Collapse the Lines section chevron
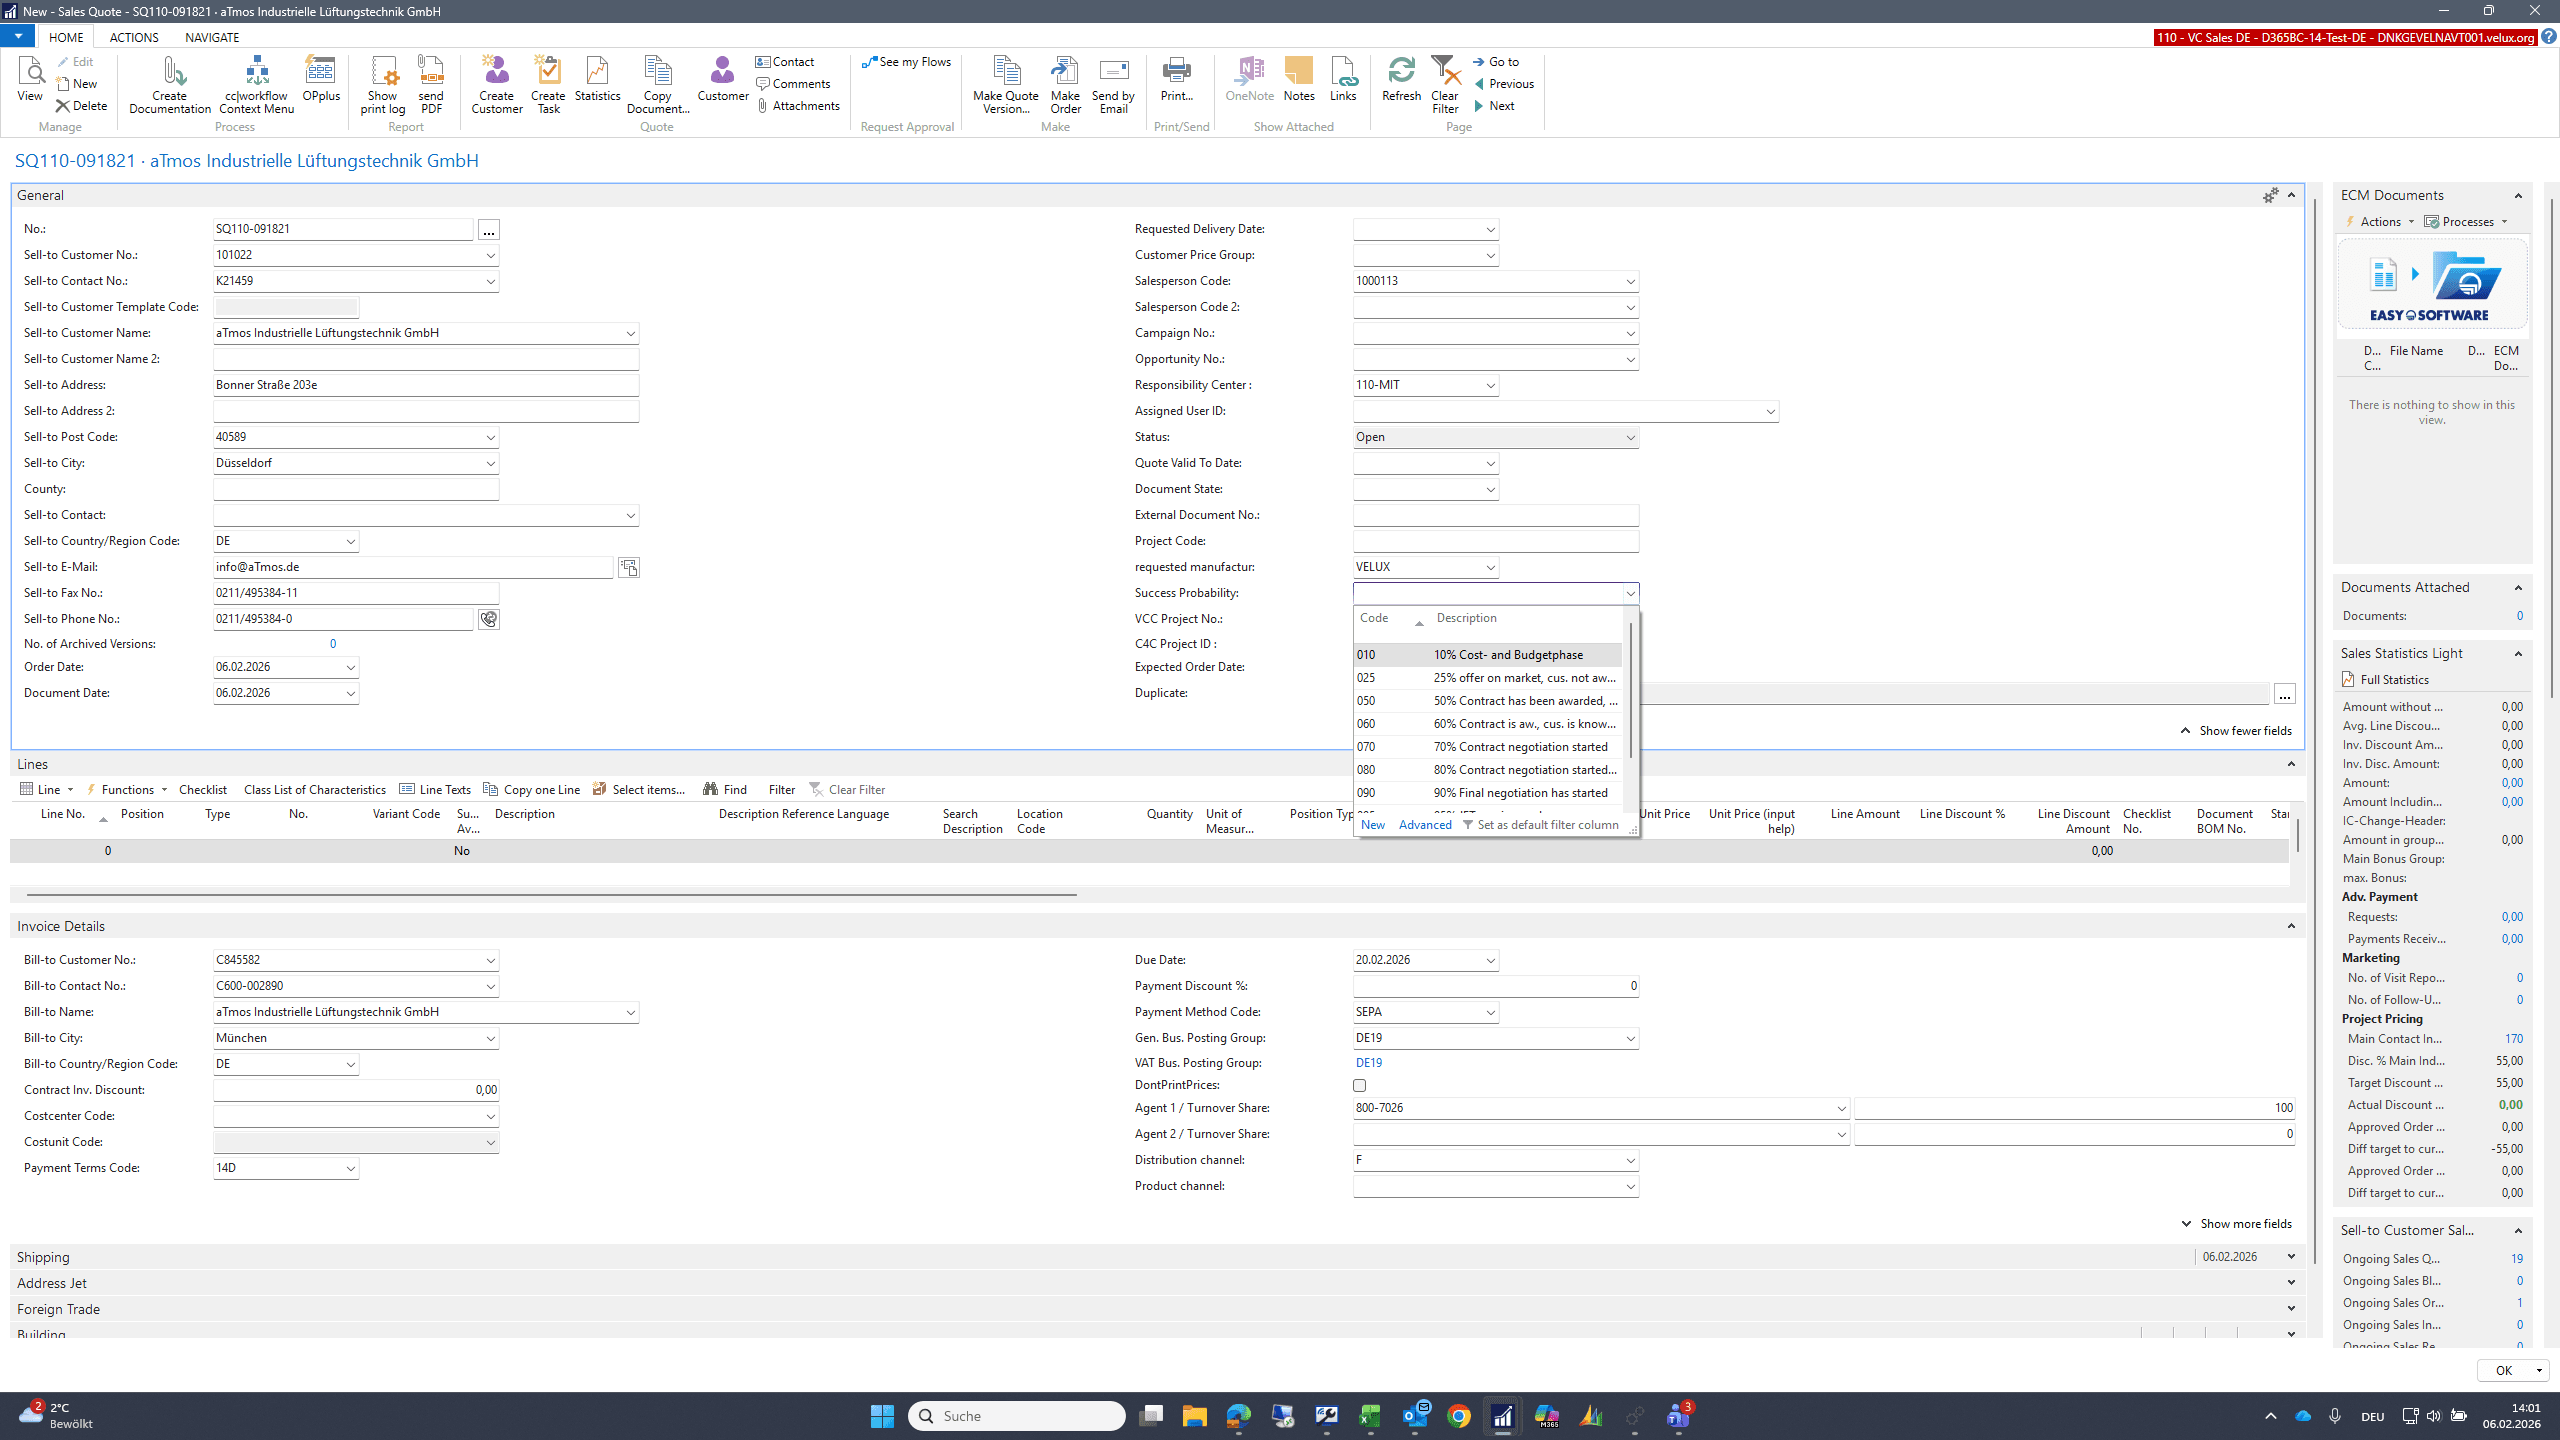 [x=2291, y=764]
